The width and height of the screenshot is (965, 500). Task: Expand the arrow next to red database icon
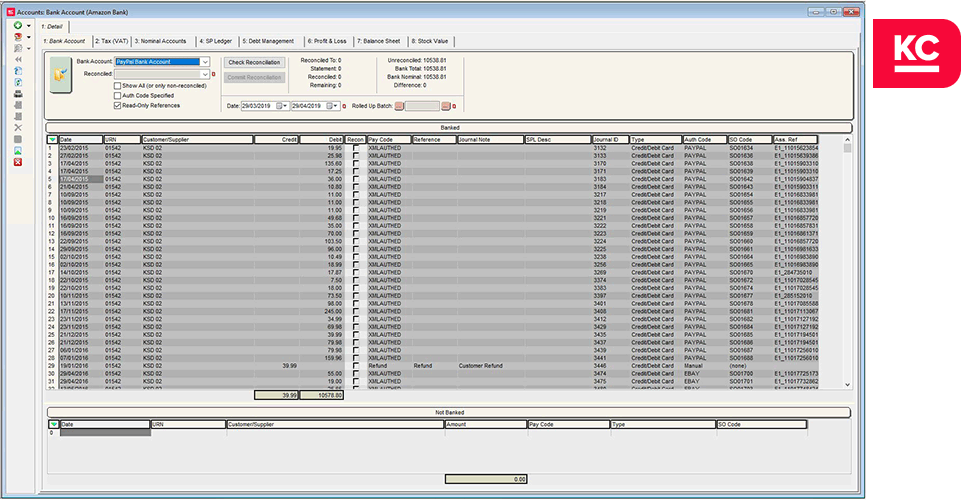pyautogui.click(x=28, y=37)
